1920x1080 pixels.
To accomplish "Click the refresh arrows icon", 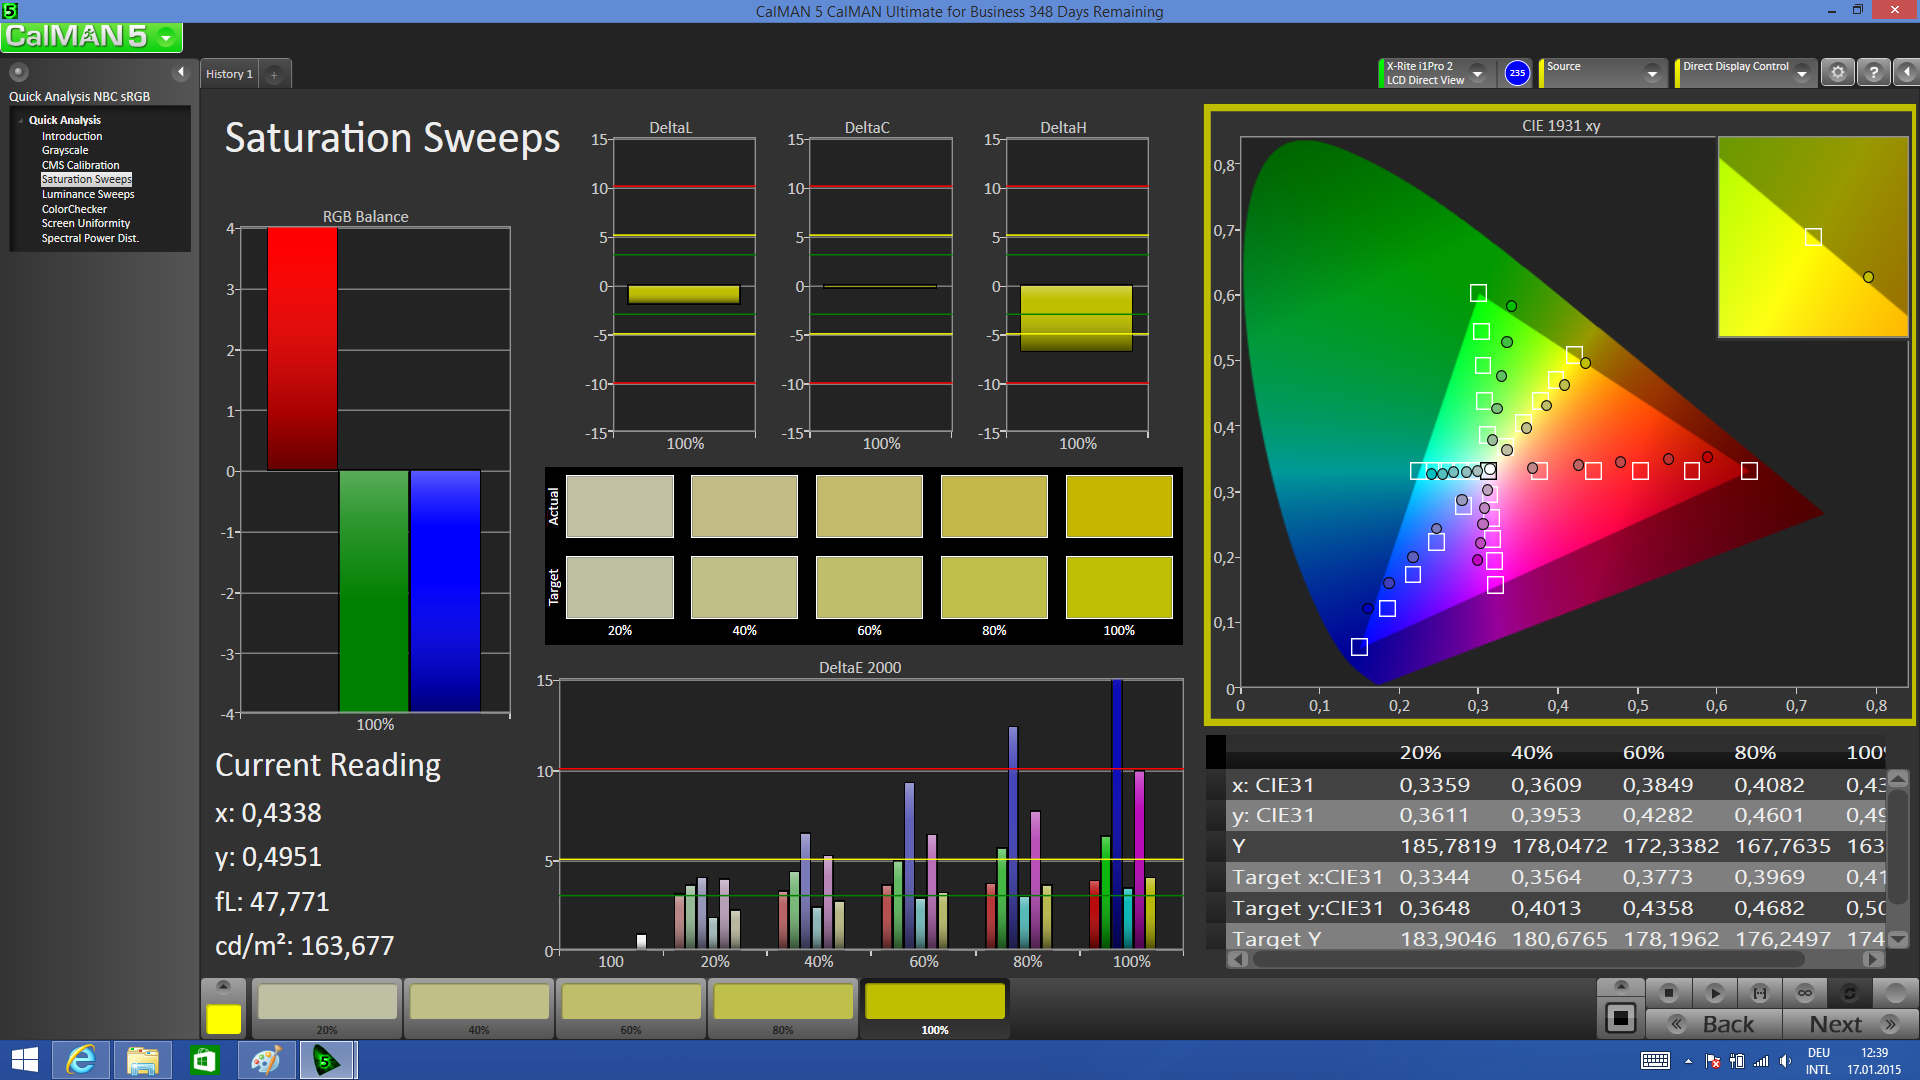I will click(x=1850, y=993).
